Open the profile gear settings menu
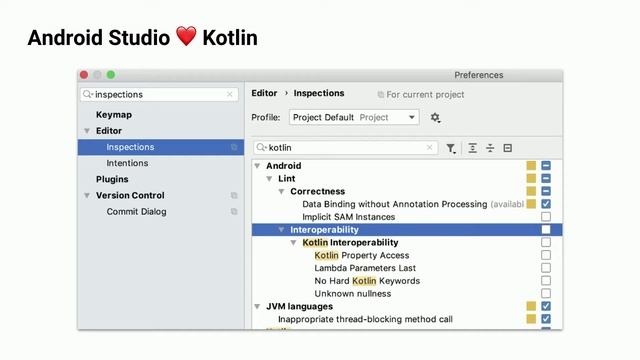 (435, 118)
